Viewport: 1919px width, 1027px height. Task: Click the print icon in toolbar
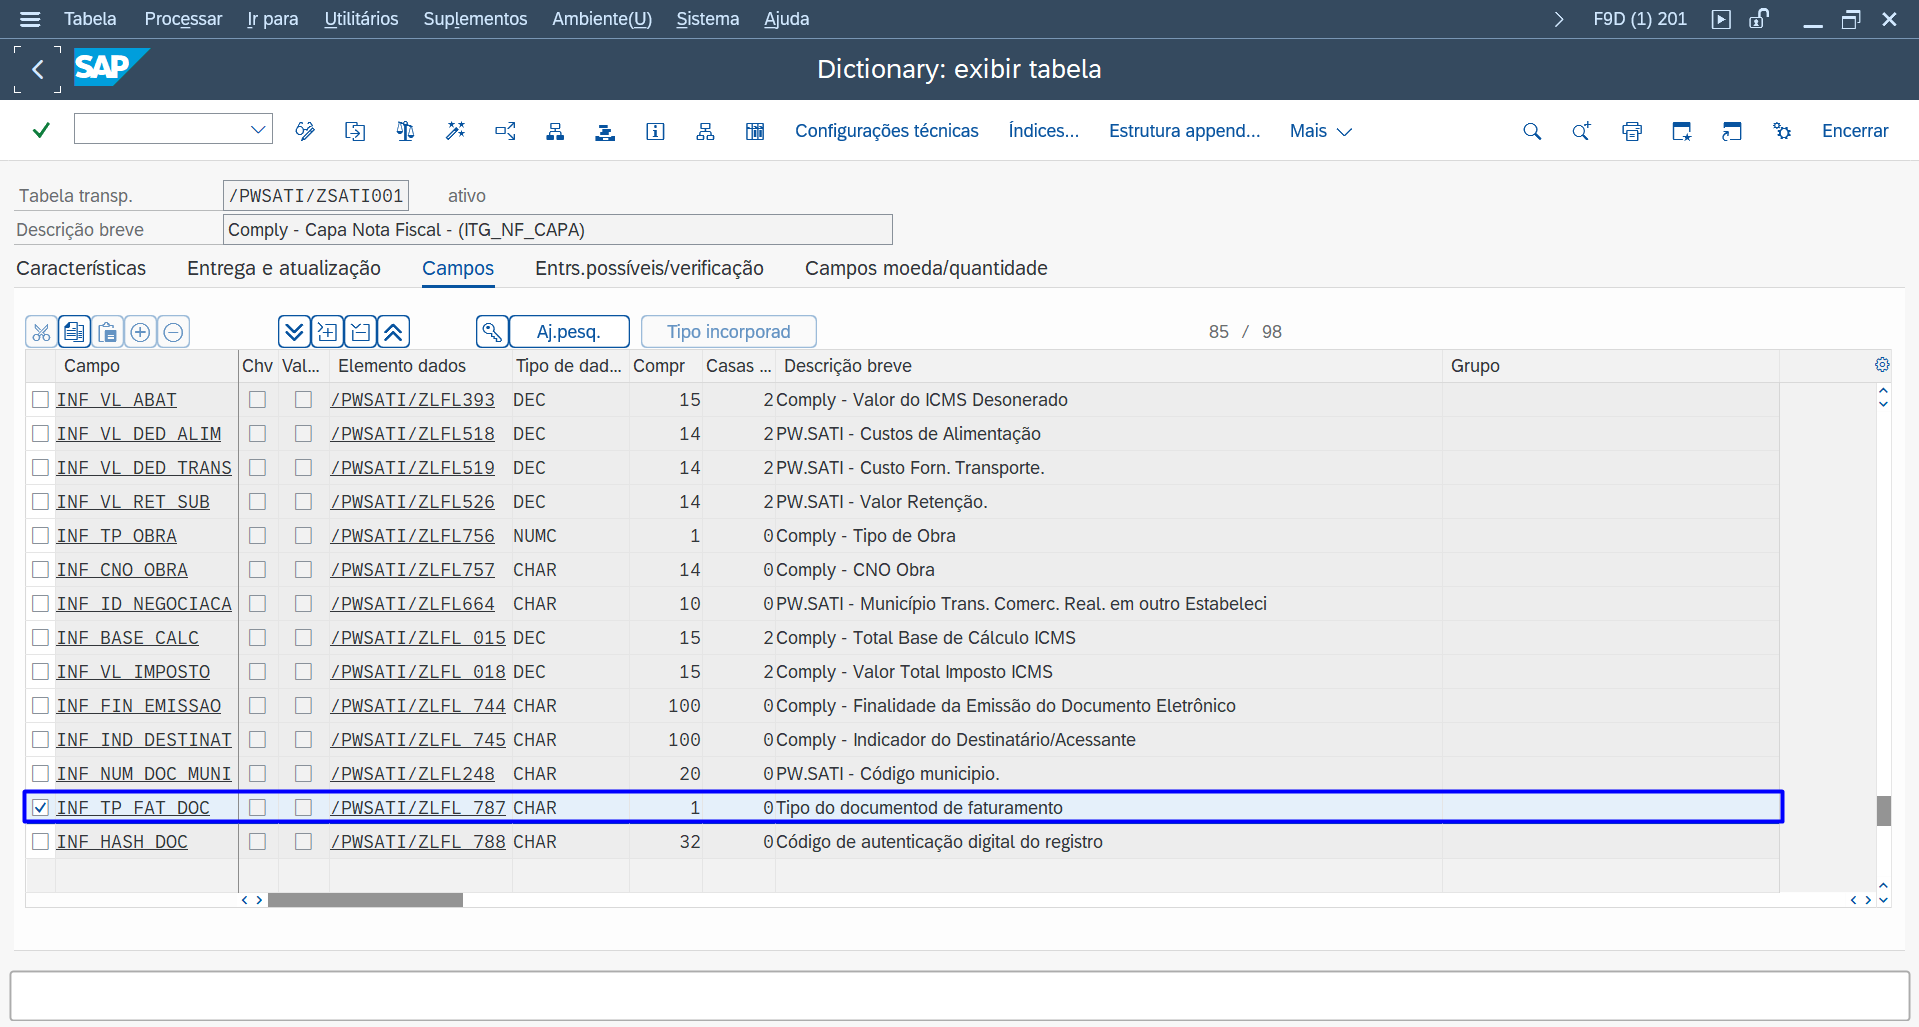[x=1631, y=131]
